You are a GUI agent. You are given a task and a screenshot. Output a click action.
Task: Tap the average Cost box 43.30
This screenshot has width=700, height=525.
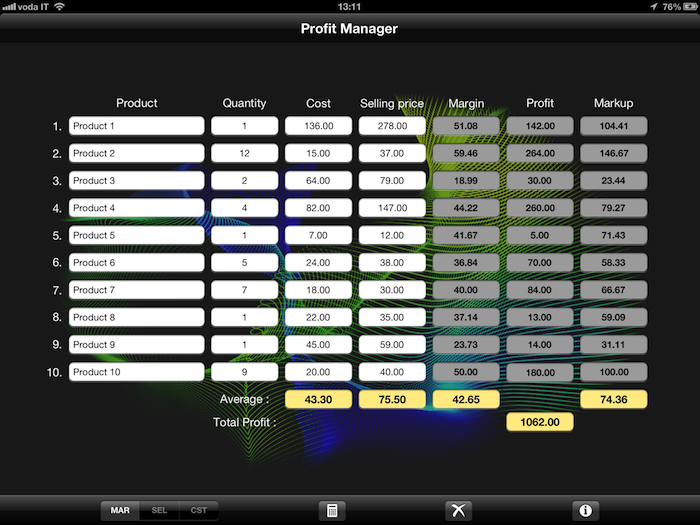319,399
